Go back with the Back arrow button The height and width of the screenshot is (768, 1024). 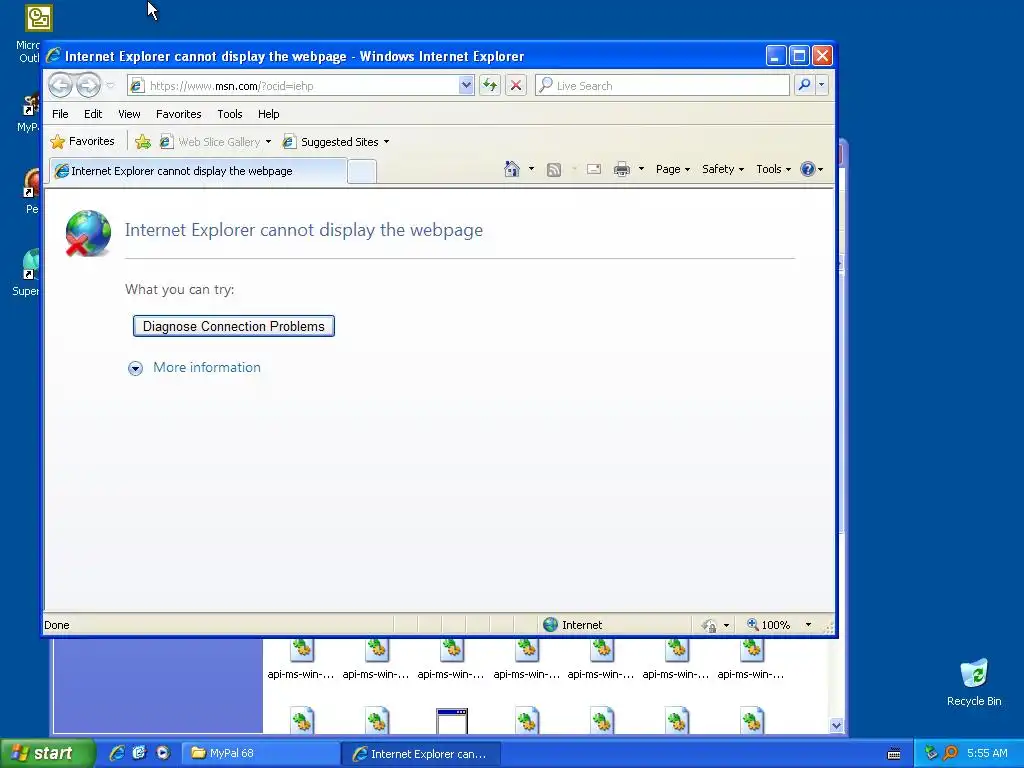[x=60, y=85]
